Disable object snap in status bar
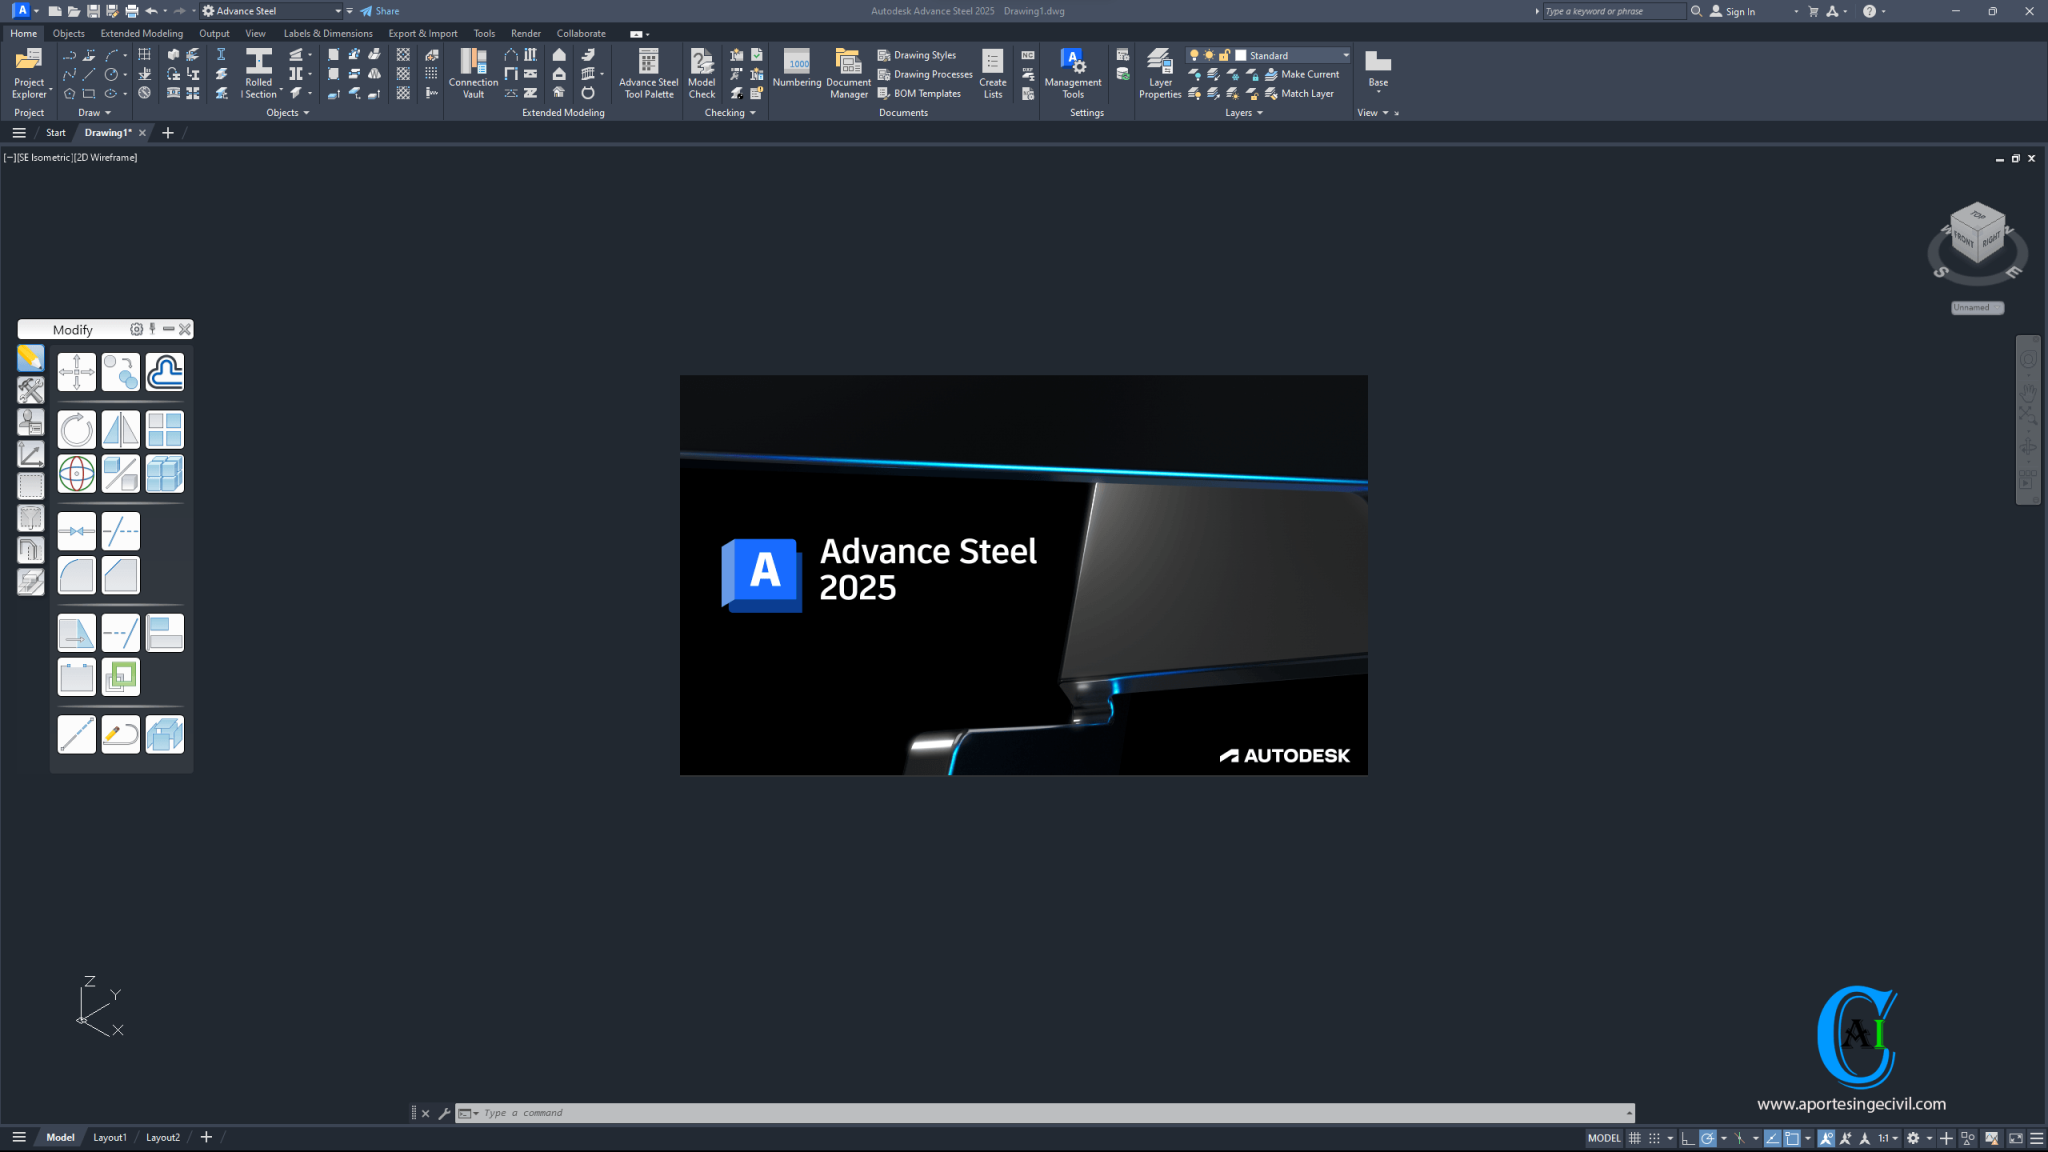 (x=1791, y=1138)
